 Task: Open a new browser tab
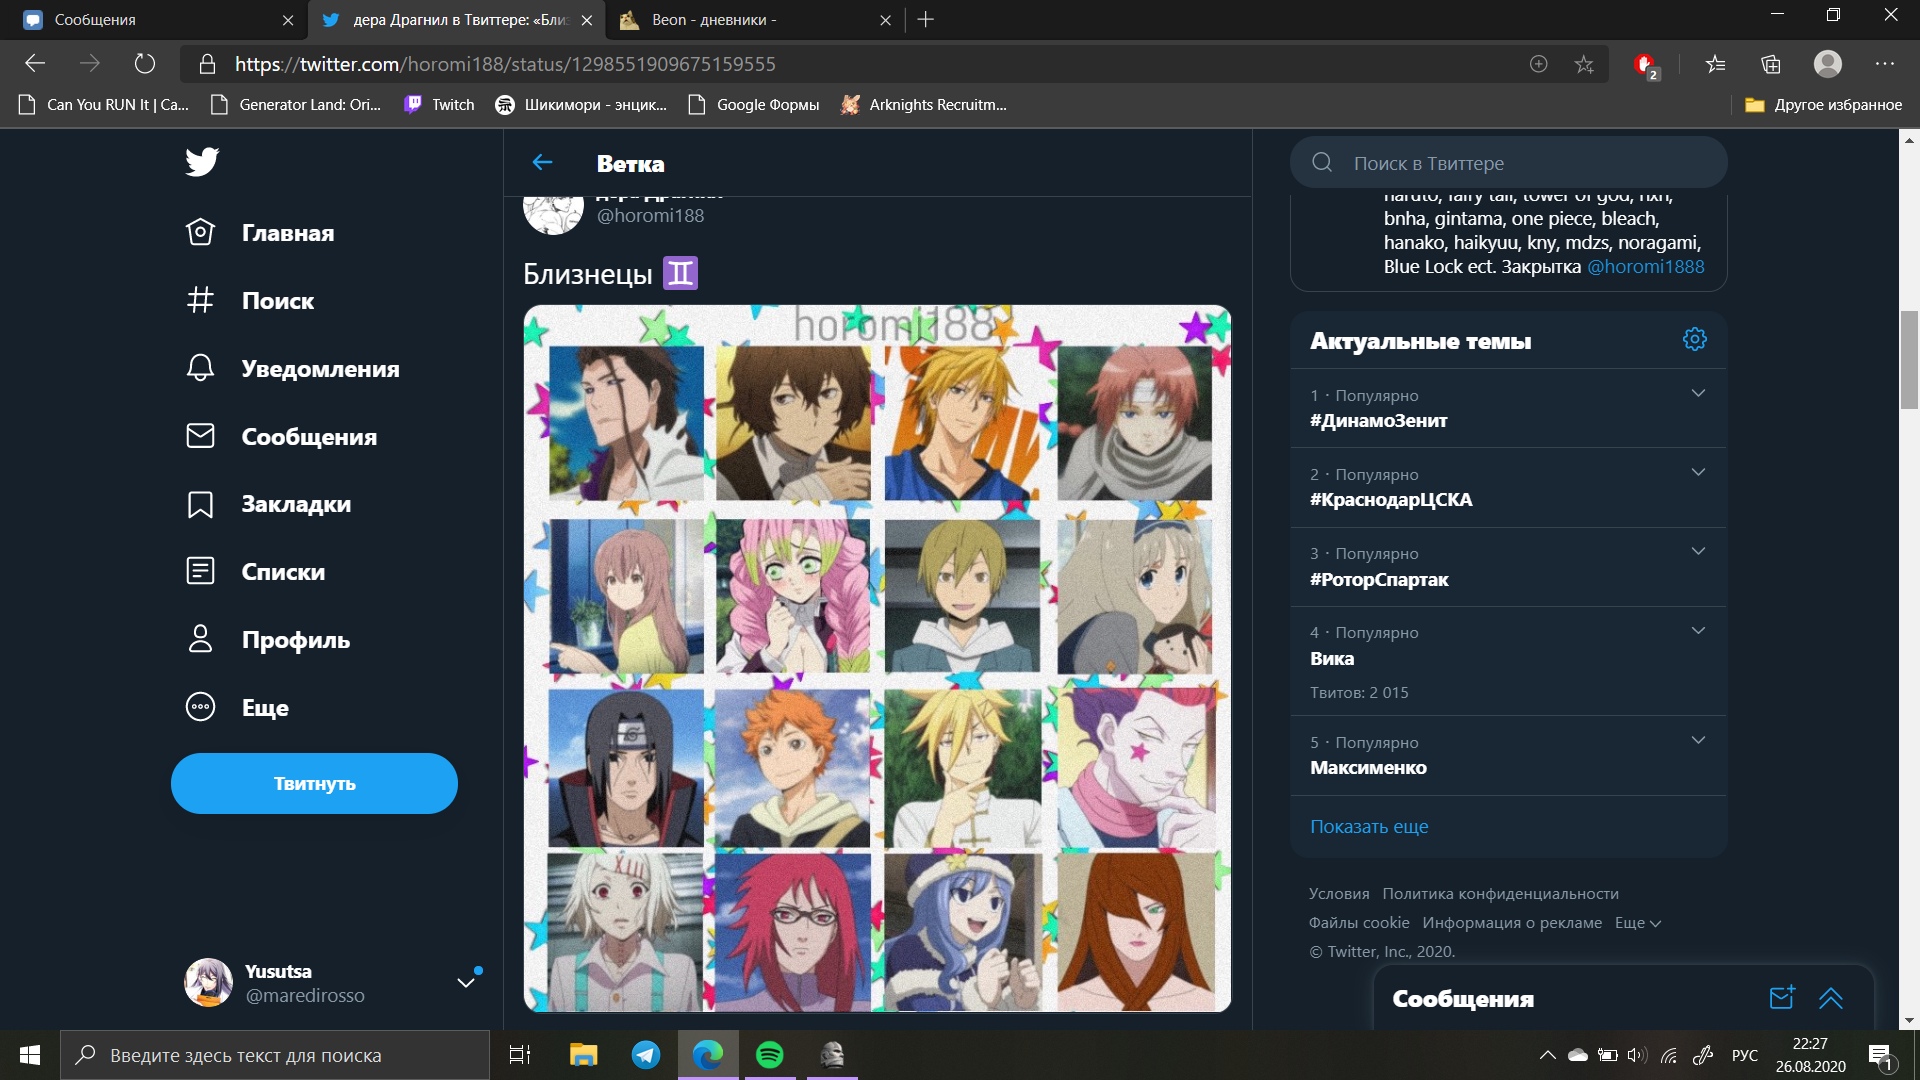(926, 19)
